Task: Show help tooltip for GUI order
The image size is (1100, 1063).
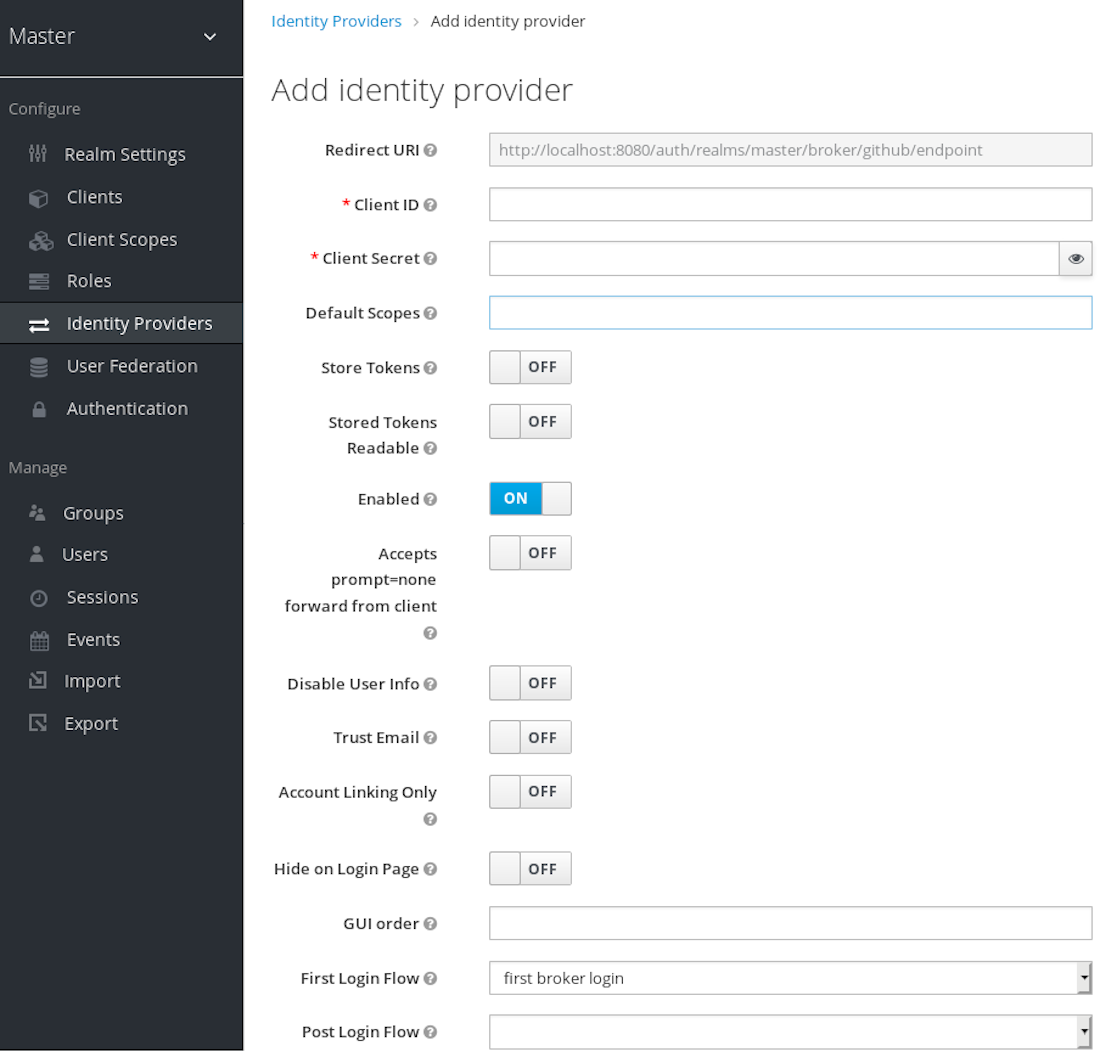Action: coord(430,924)
